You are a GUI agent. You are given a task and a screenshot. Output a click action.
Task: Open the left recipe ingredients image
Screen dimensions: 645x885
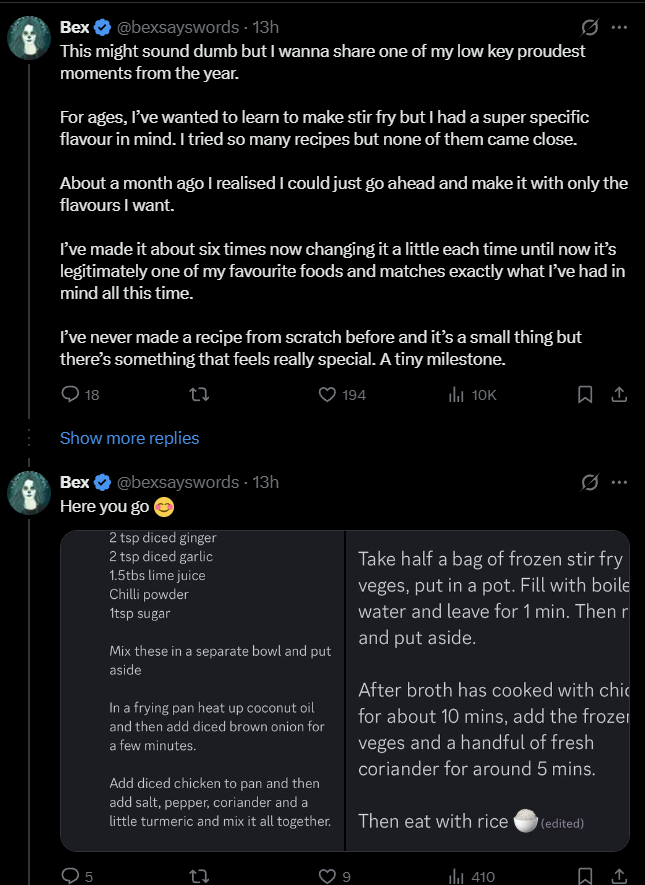coord(203,690)
